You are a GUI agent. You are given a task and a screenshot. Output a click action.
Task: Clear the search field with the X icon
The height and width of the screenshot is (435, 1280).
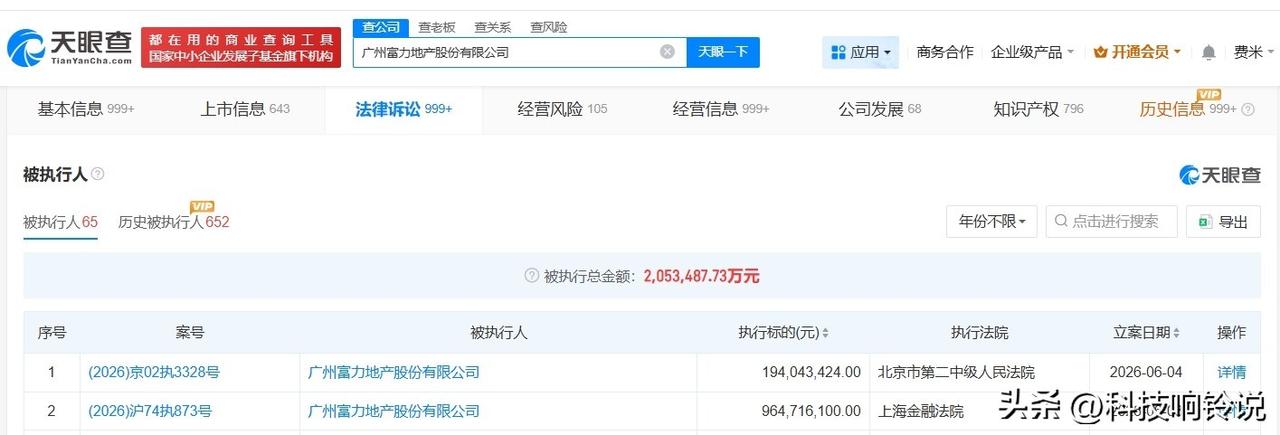(x=667, y=52)
